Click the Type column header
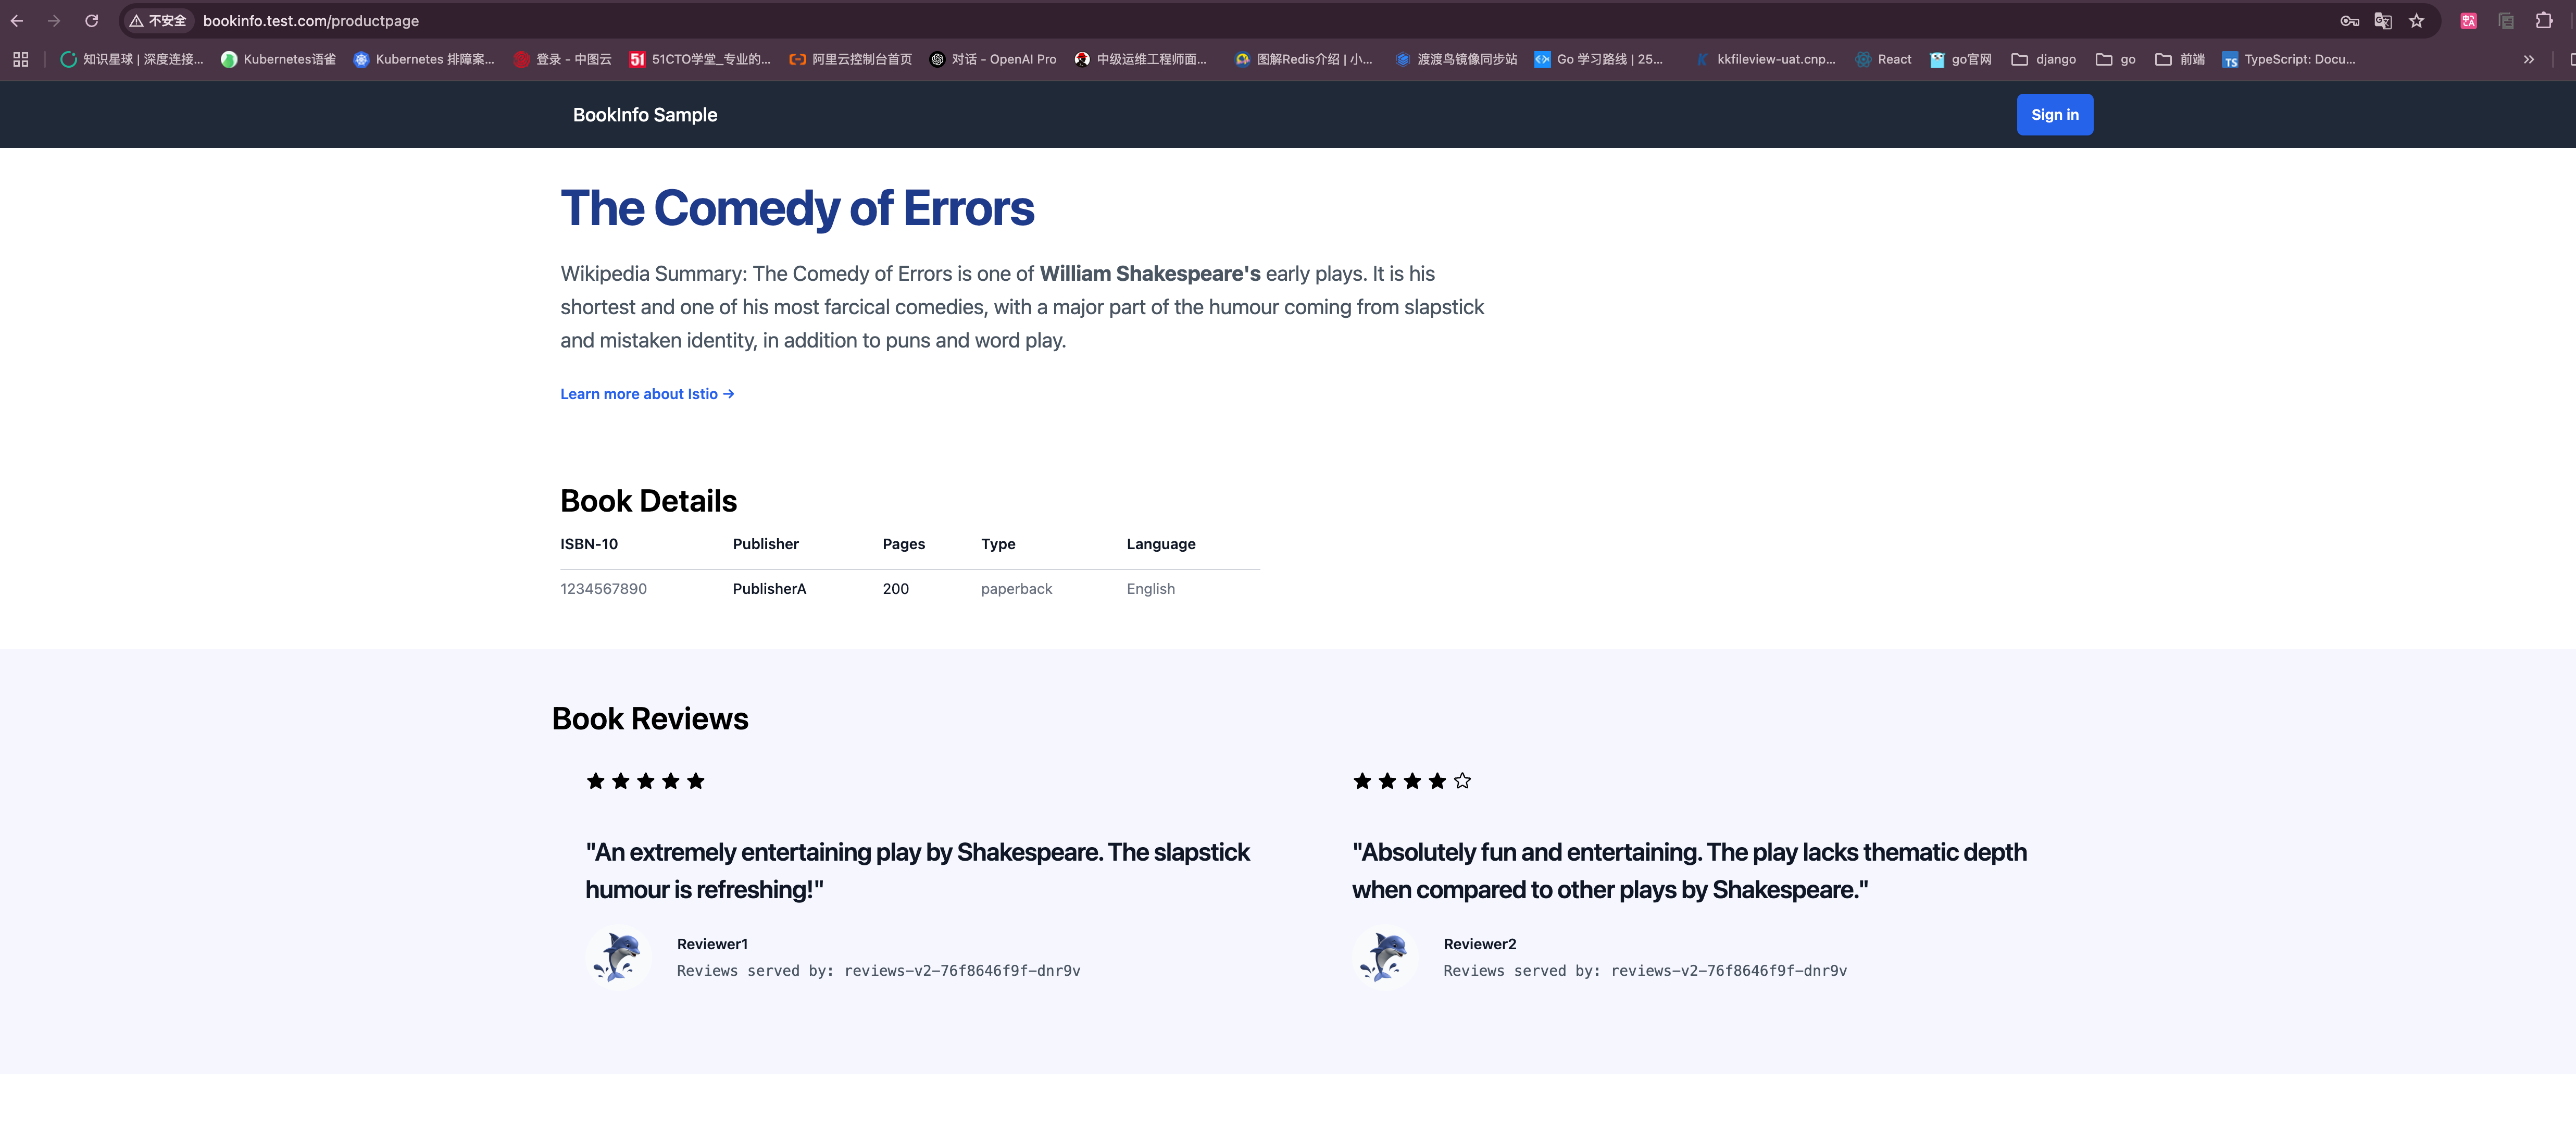 (x=998, y=544)
